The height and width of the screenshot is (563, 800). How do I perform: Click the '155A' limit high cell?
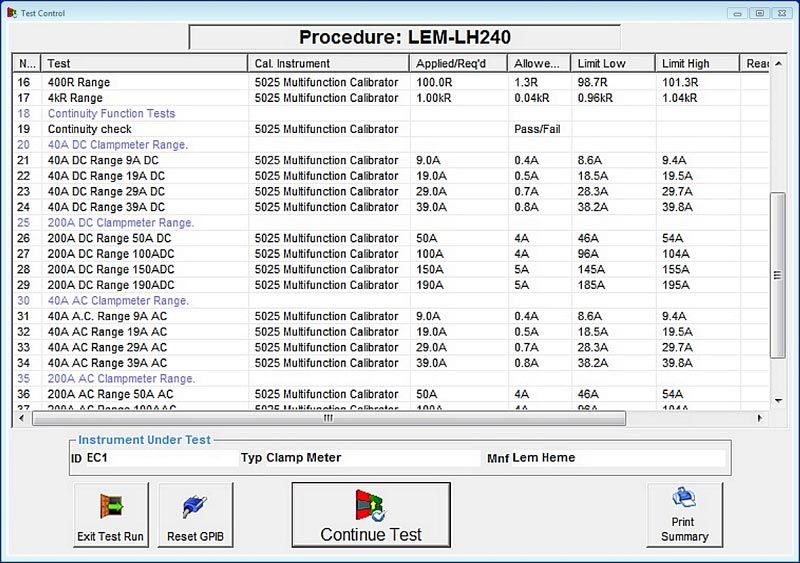[x=697, y=269]
